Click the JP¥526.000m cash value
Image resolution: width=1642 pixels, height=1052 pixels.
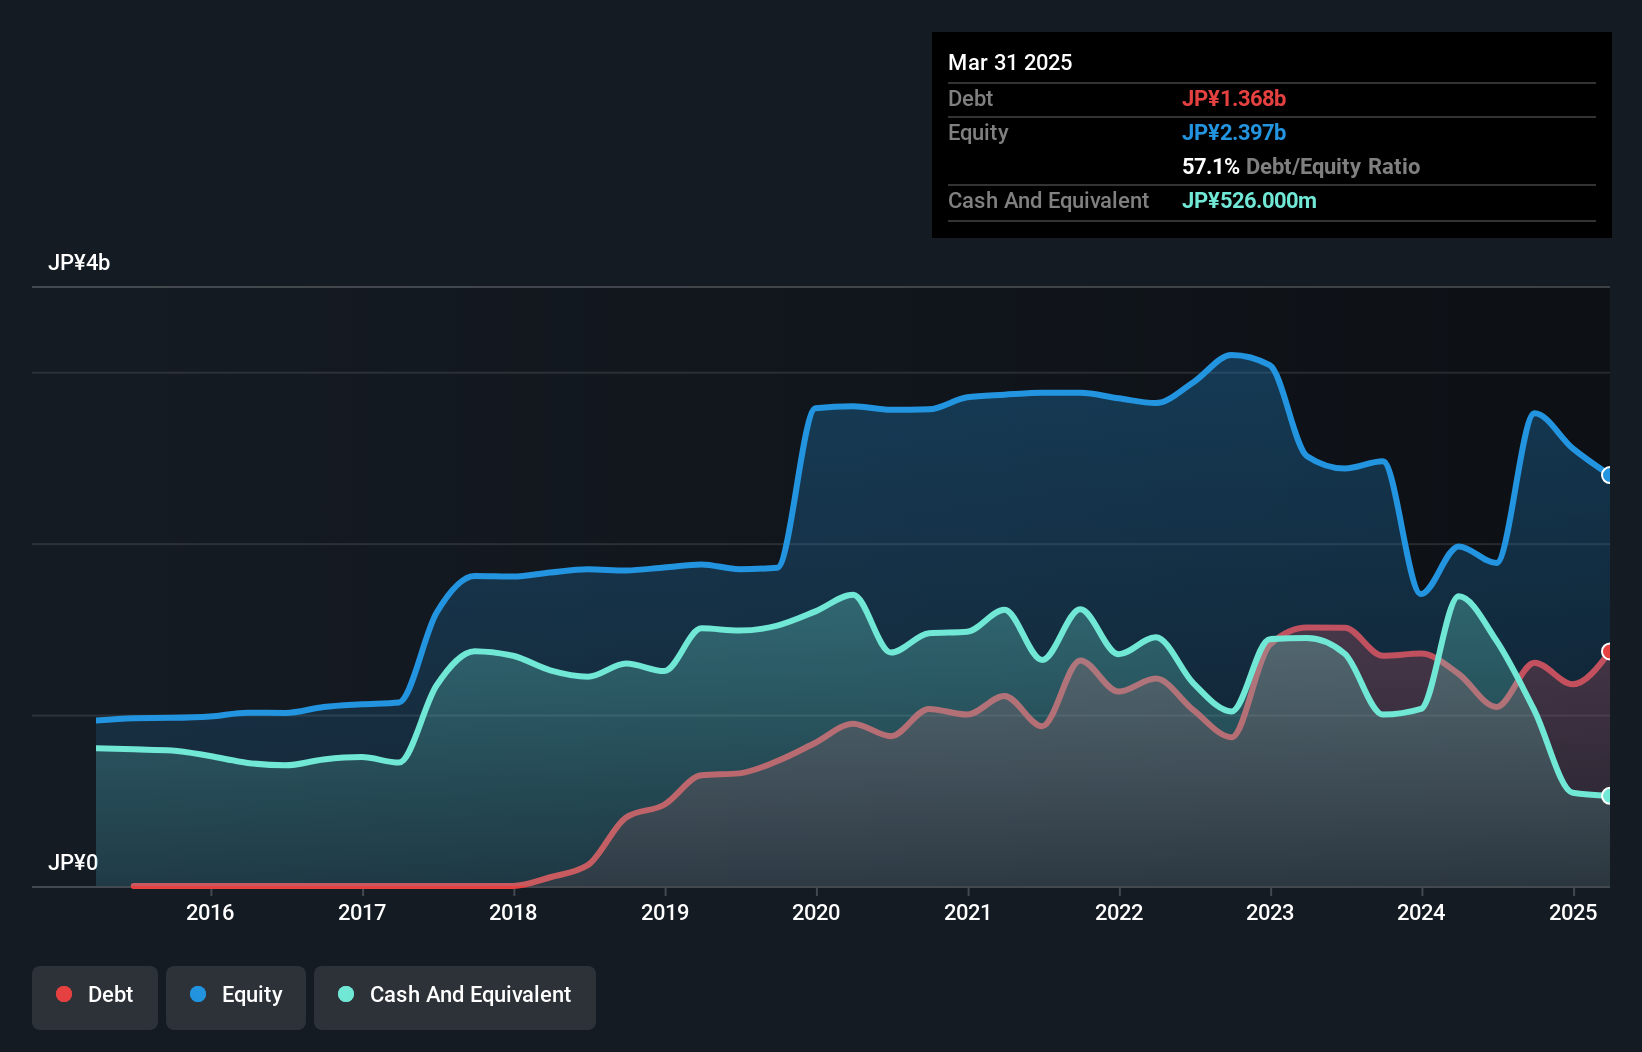[x=1249, y=200]
